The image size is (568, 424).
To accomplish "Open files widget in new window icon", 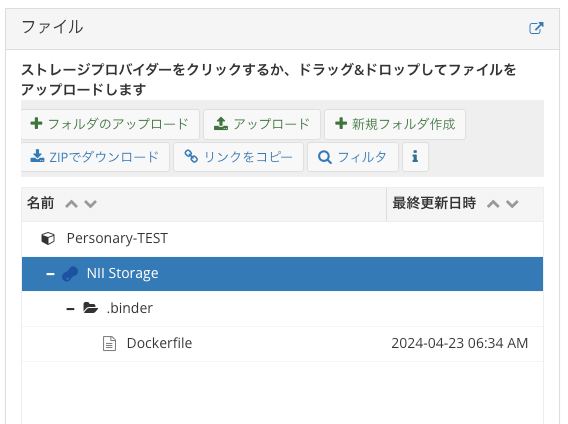I will 536,28.
